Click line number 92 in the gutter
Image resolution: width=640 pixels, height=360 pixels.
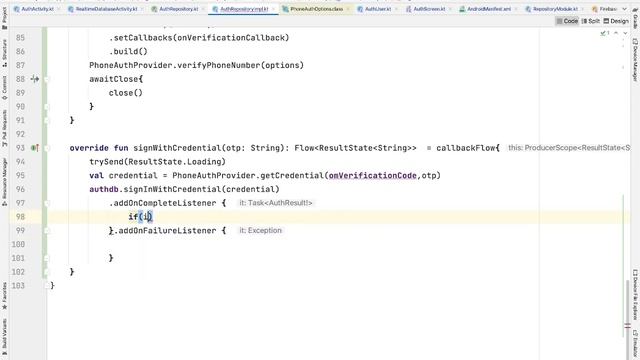pos(20,134)
